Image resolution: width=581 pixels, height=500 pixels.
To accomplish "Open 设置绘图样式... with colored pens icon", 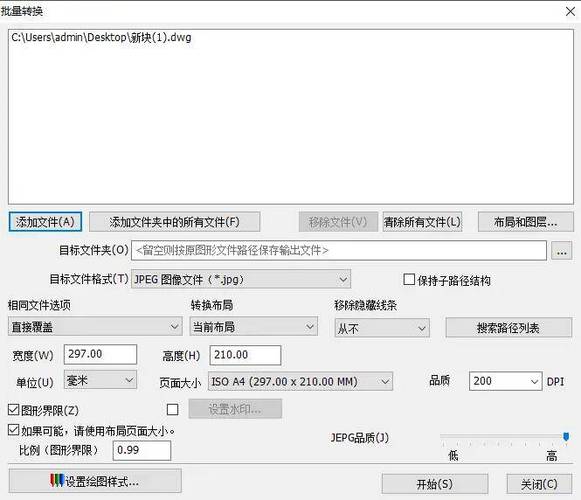I will [95, 481].
